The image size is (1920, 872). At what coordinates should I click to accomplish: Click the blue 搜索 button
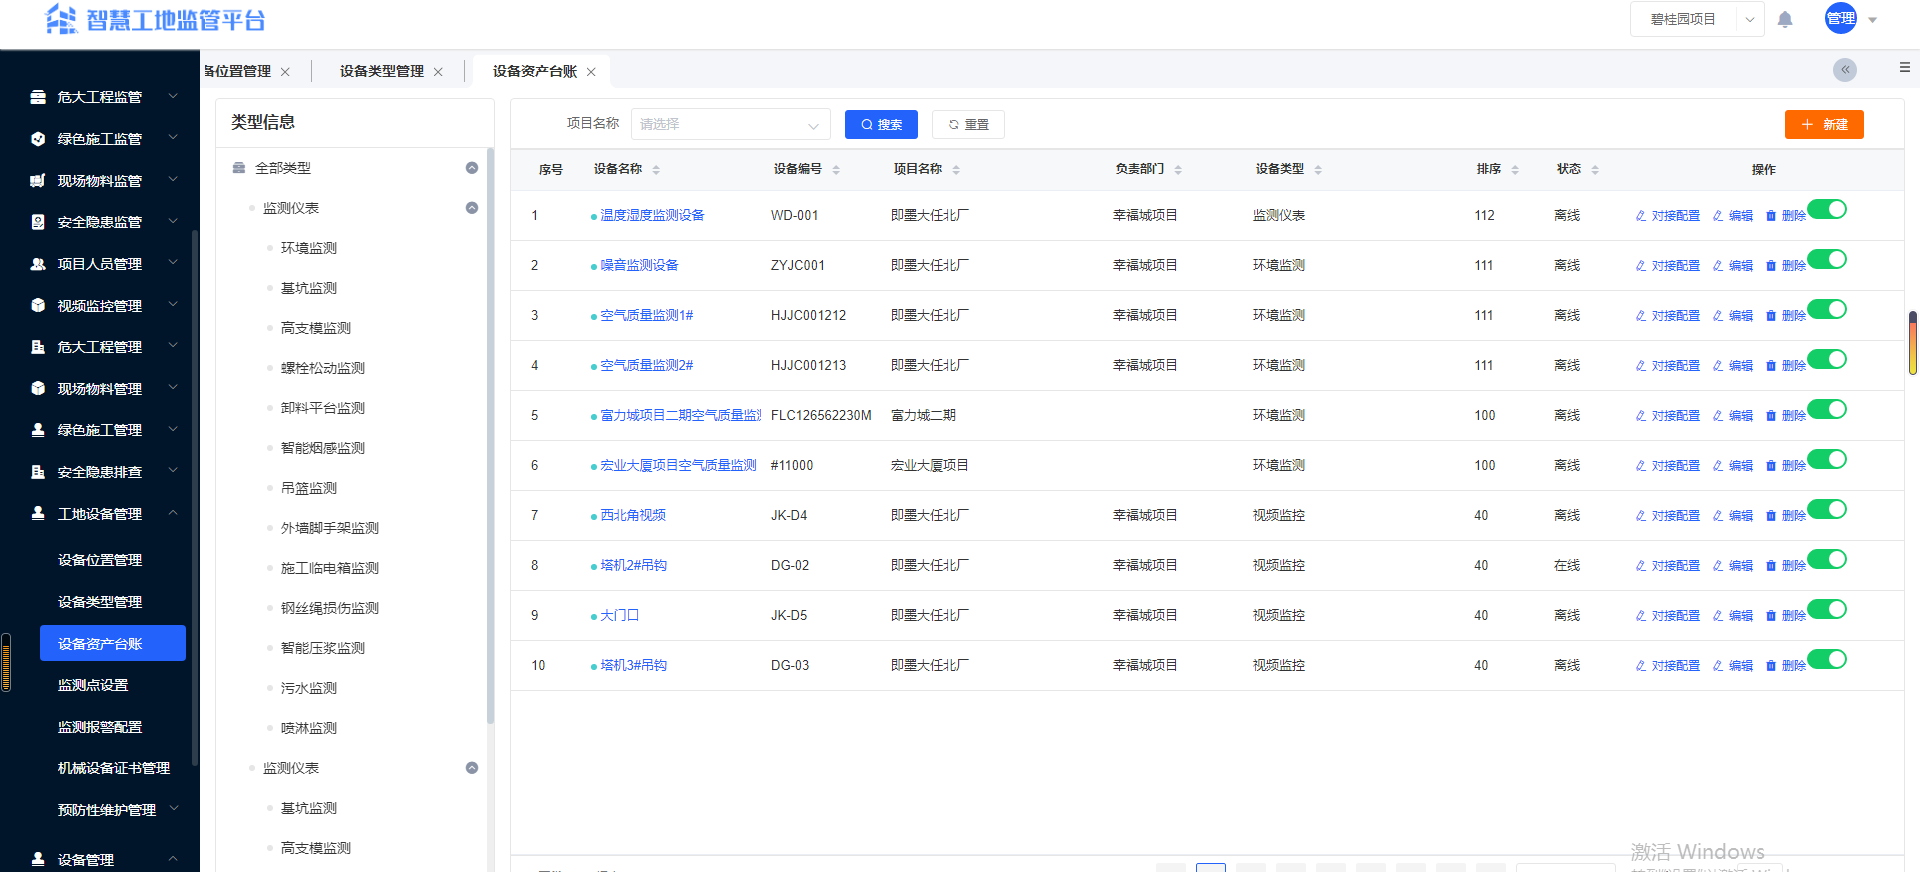[881, 125]
